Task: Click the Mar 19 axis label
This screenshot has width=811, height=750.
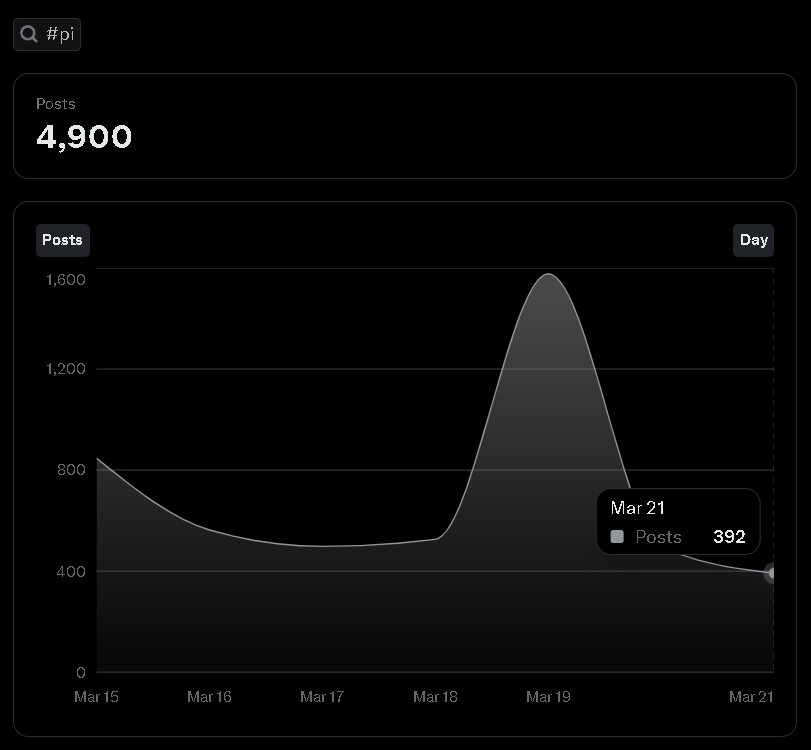Action: point(548,697)
